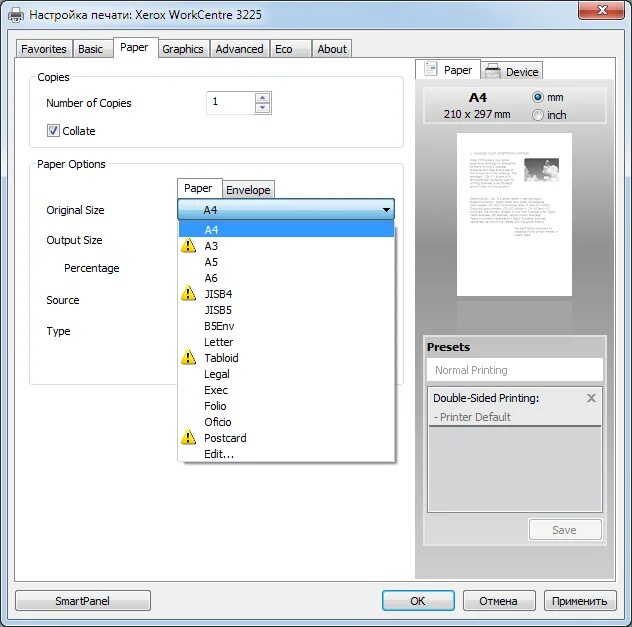Viewport: 632px width, 627px height.
Task: Click the Отмена cancel button
Action: (499, 601)
